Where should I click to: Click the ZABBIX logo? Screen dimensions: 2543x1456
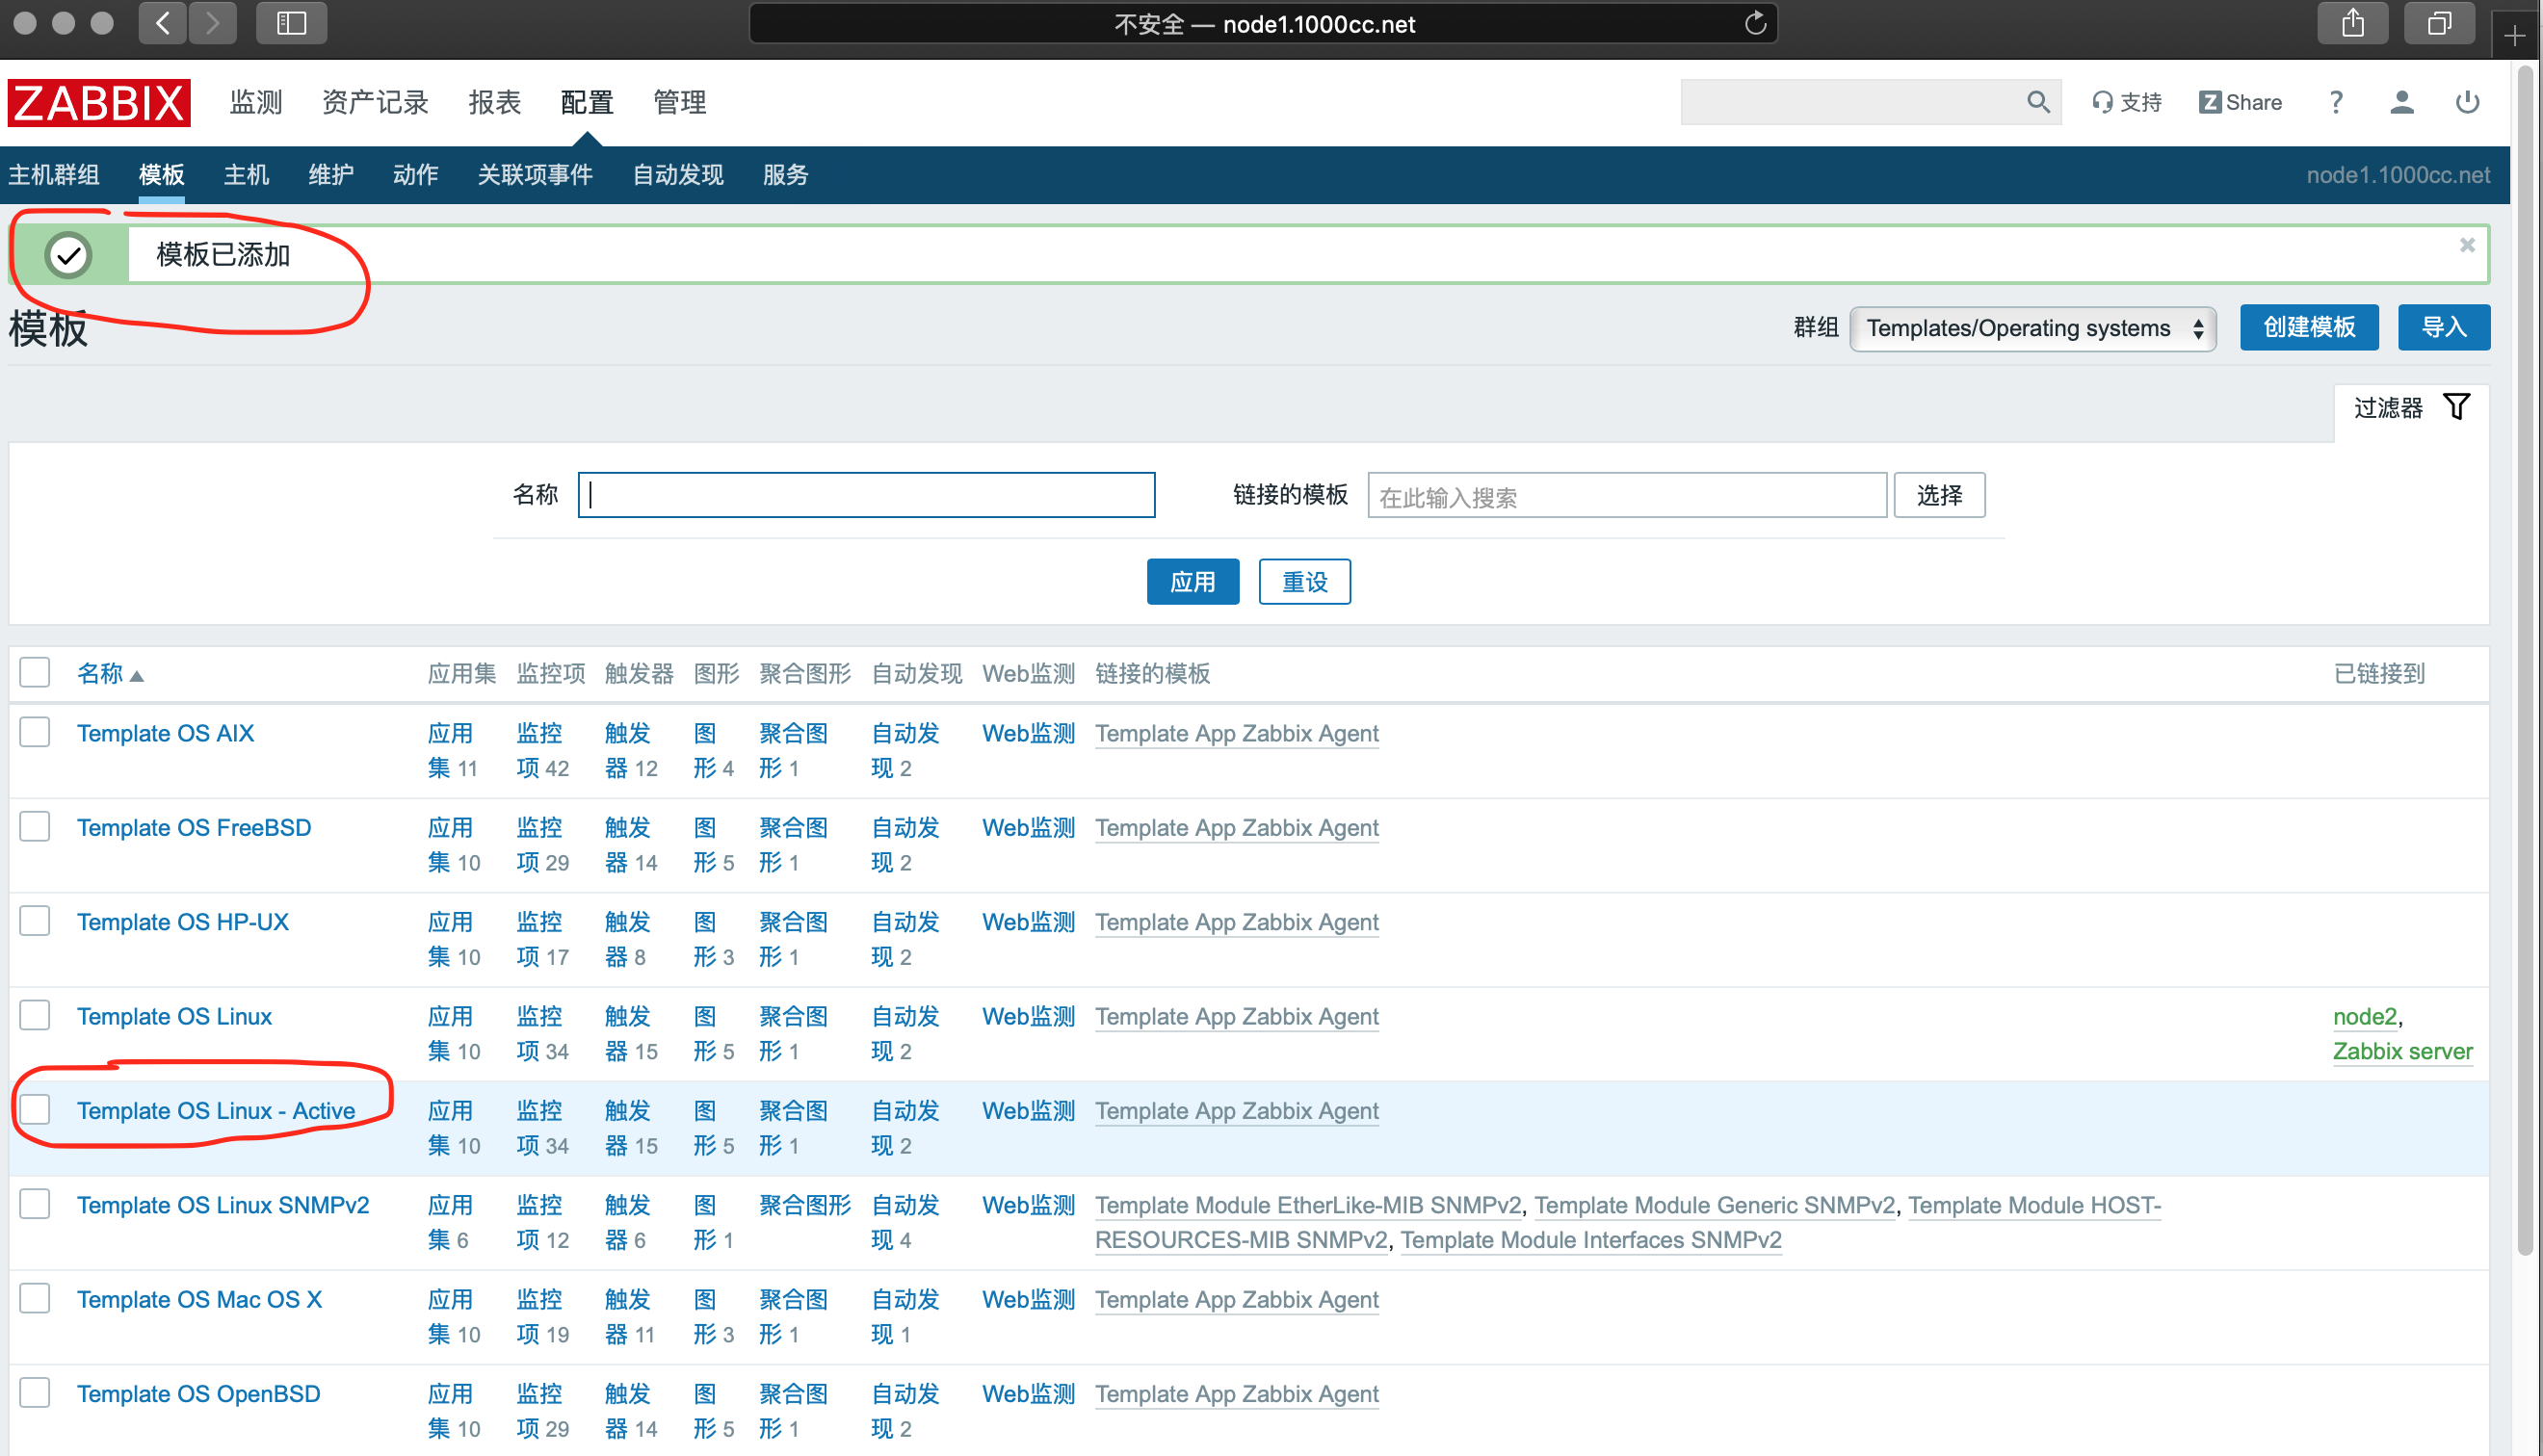98,102
